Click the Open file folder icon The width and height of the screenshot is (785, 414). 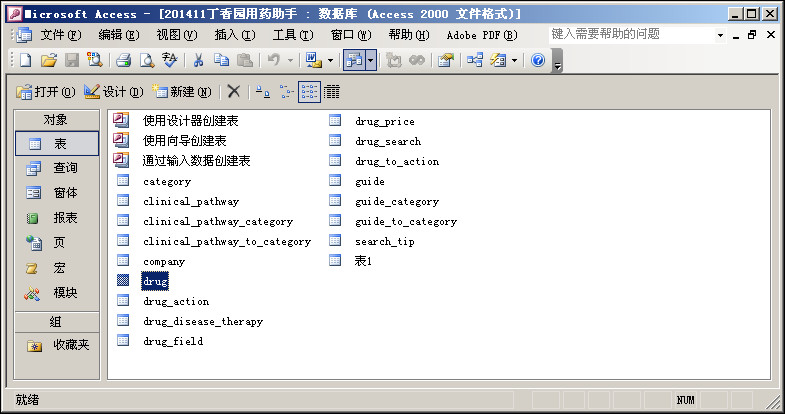(49, 61)
